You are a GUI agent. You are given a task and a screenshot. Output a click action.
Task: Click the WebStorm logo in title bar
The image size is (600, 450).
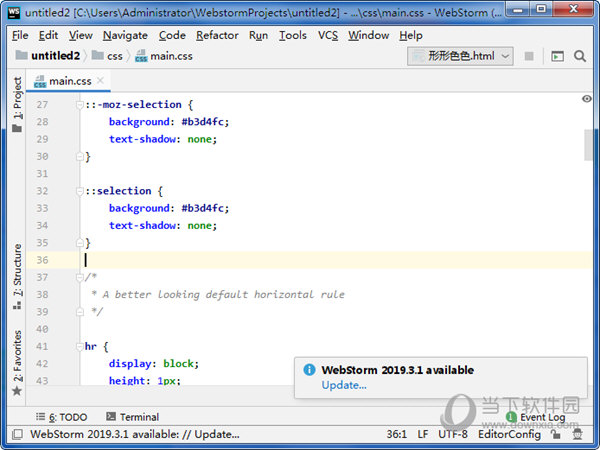click(x=14, y=13)
